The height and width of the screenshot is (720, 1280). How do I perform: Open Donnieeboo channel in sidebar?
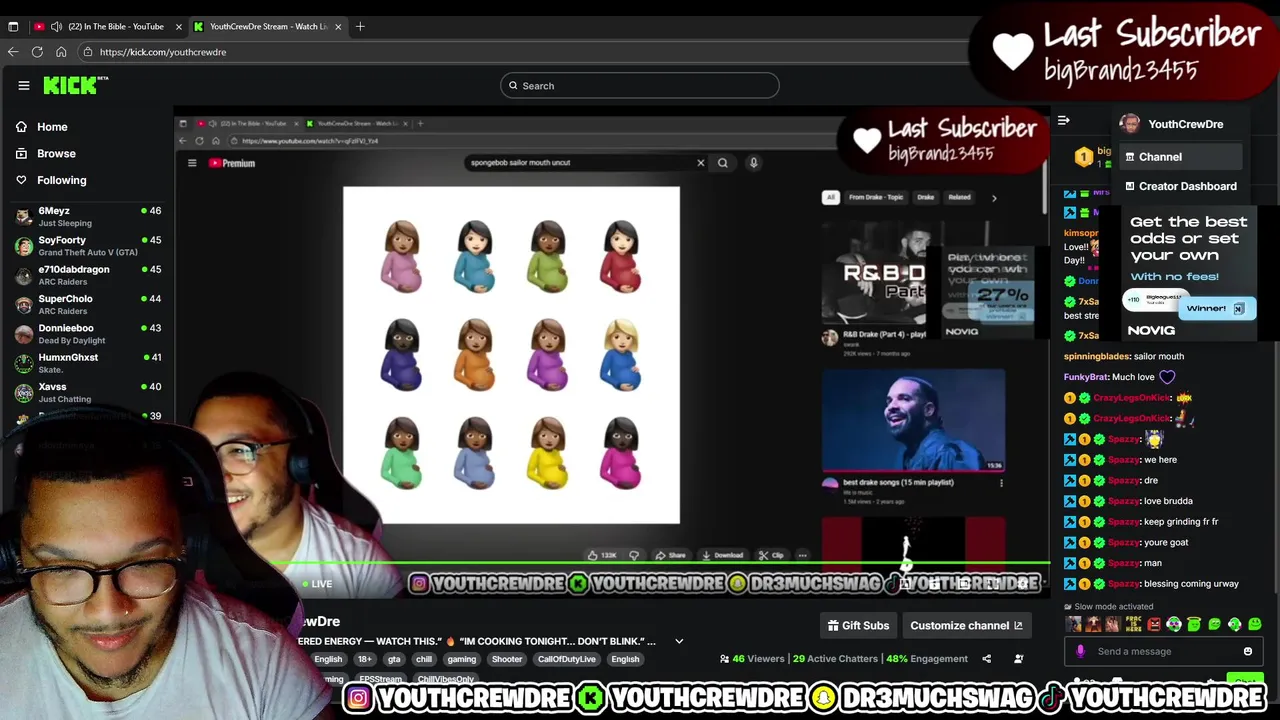point(87,334)
